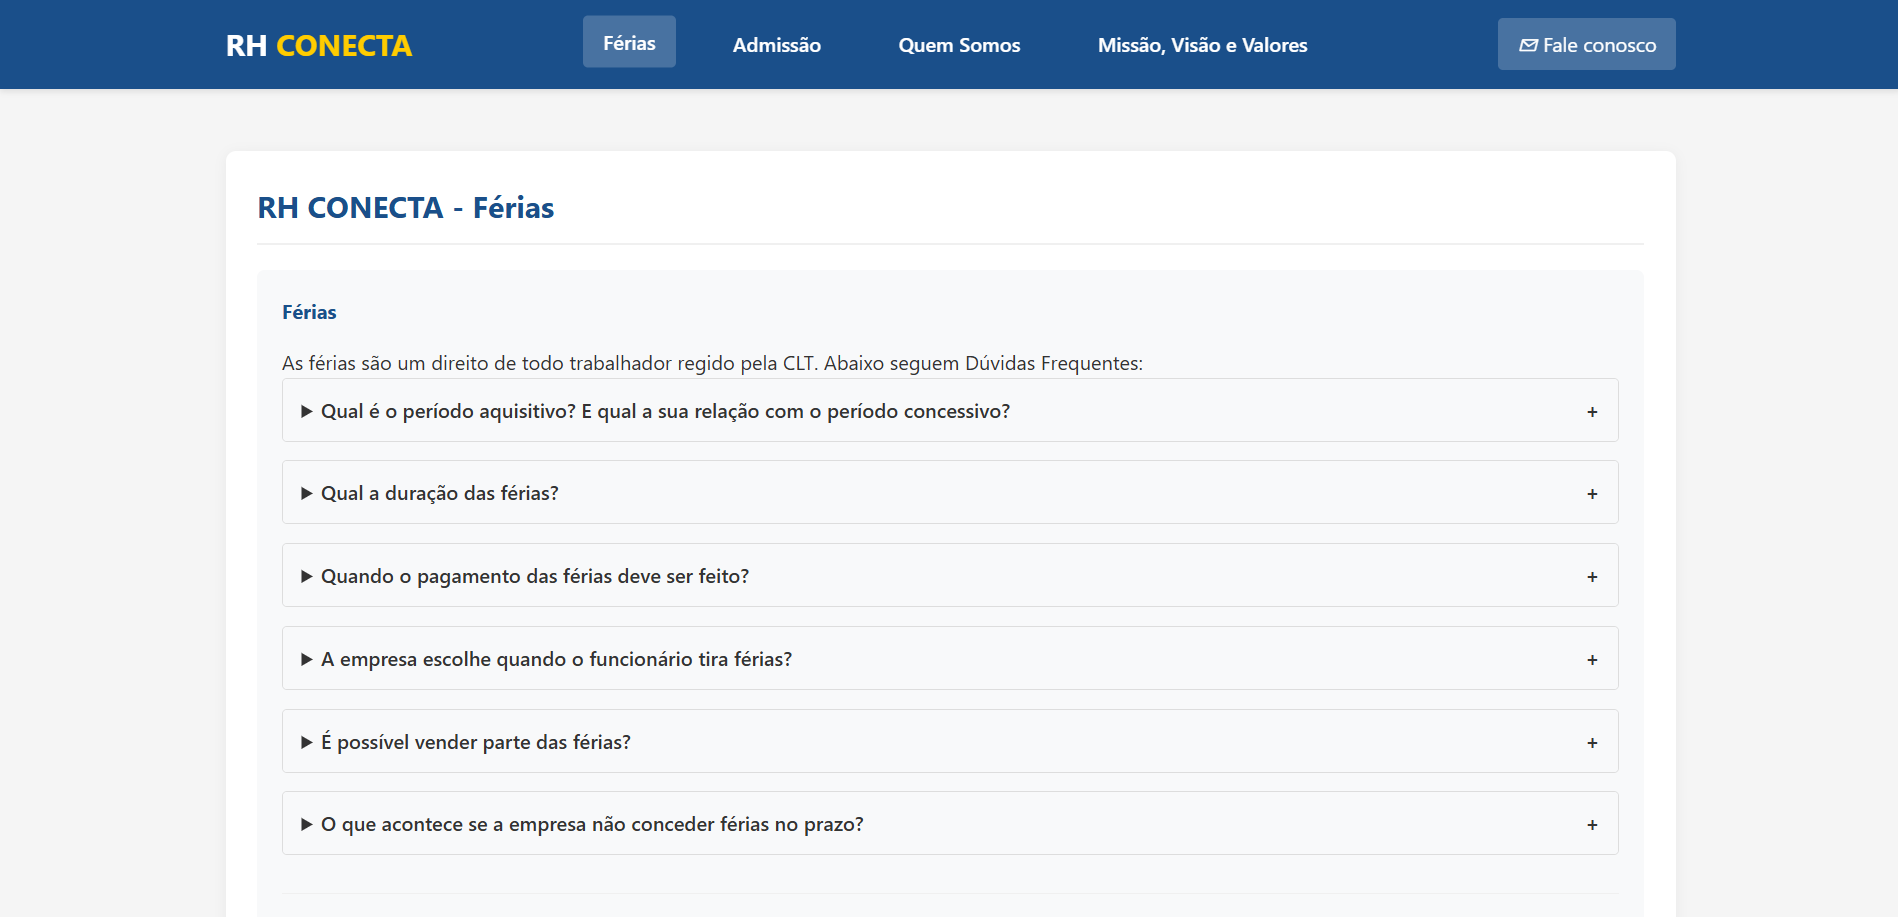Navigate to Missão, Visão e Valores
Image resolution: width=1898 pixels, height=917 pixels.
pyautogui.click(x=1202, y=45)
